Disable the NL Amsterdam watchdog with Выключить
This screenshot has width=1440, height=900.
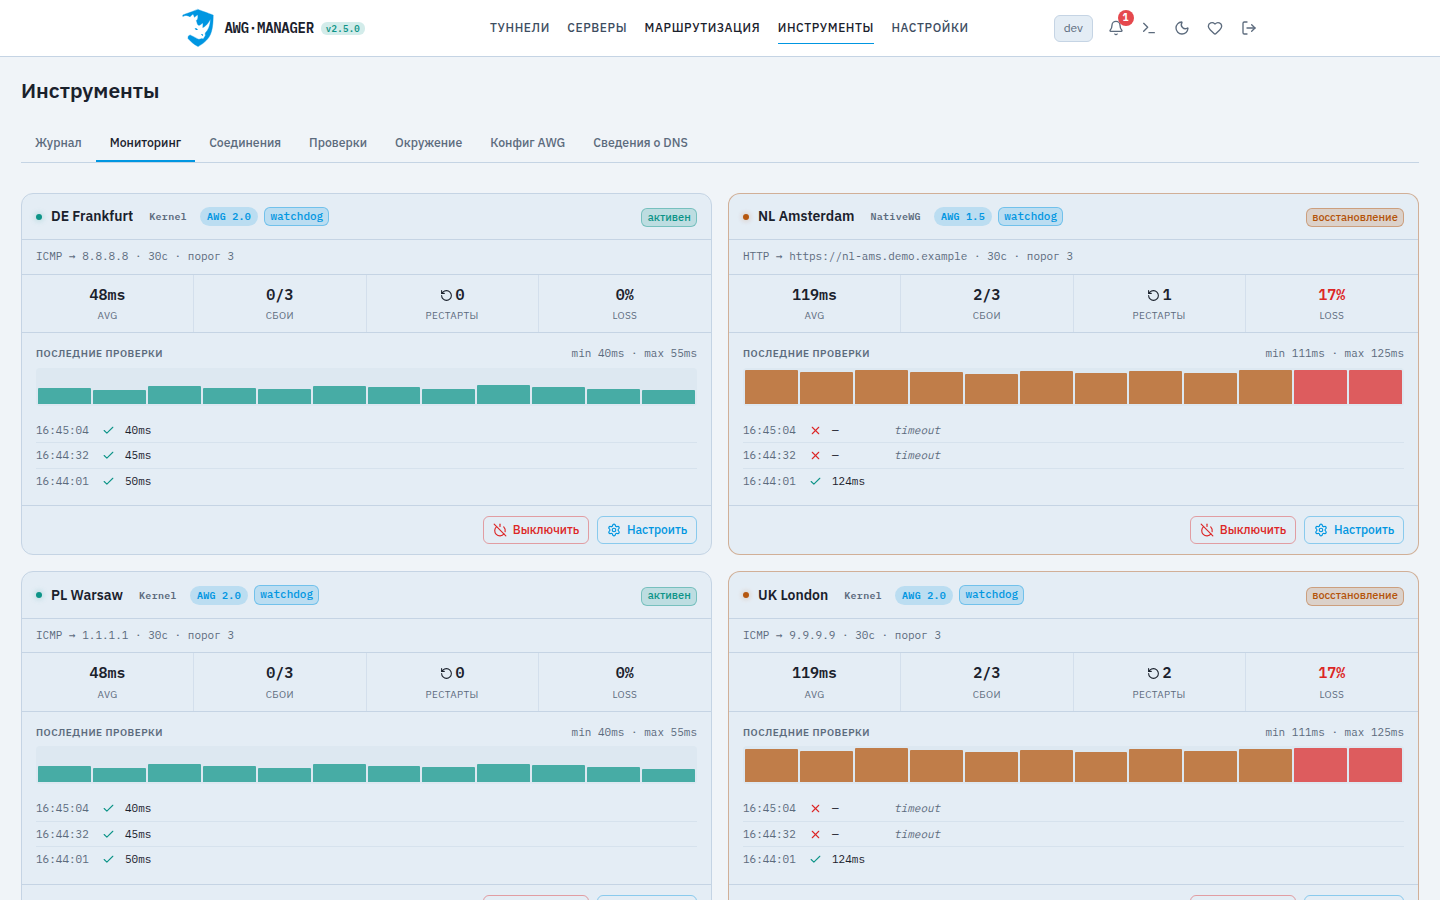(1243, 530)
